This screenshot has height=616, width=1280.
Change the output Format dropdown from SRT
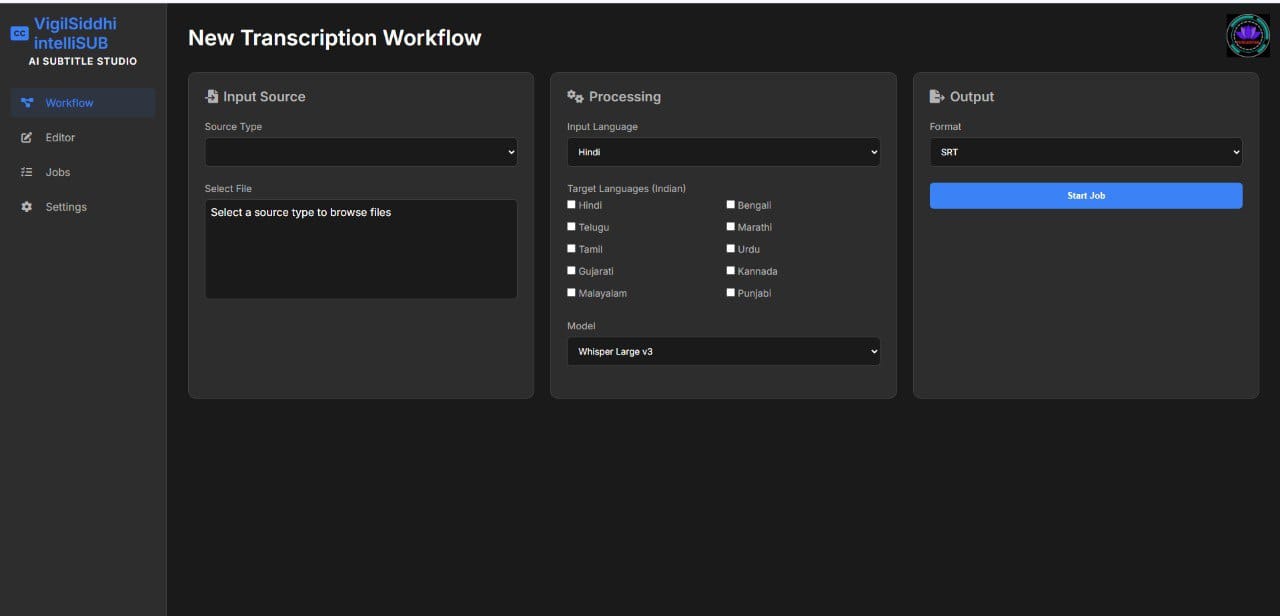pyautogui.click(x=1085, y=152)
